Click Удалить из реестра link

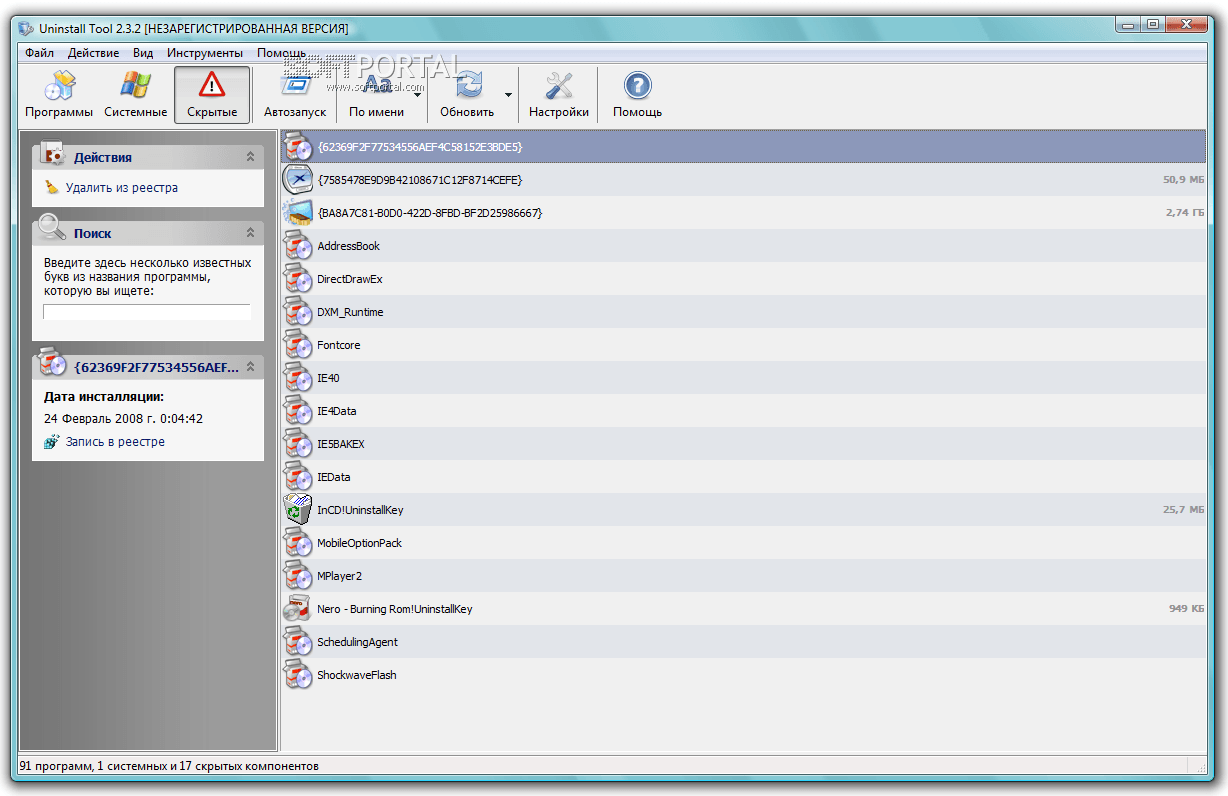pos(122,187)
